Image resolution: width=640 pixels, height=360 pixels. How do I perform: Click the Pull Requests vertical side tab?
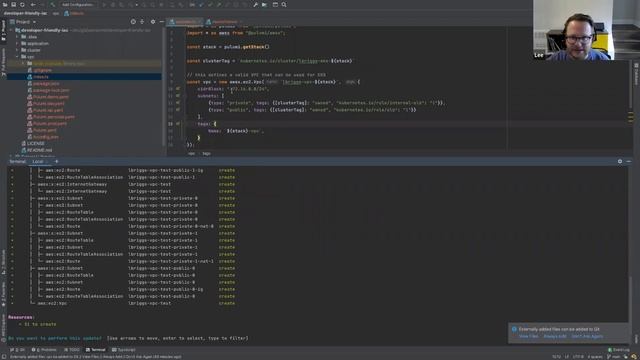tap(3, 62)
